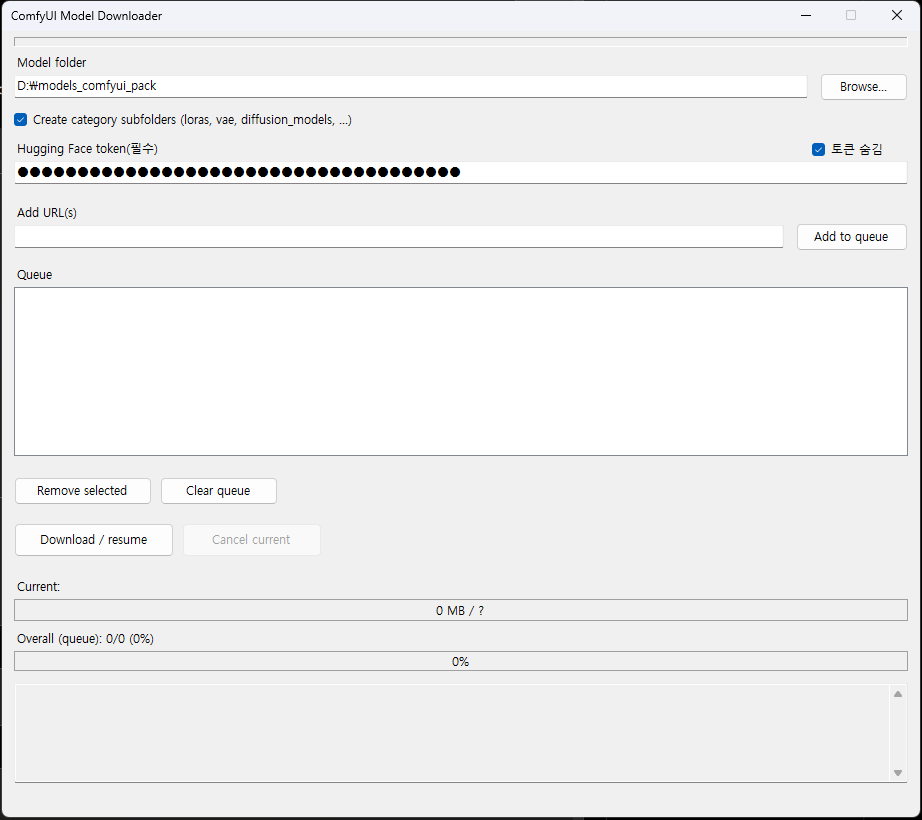Click the 'Queue' label
Screen dimensions: 922x820
click(x=35, y=275)
